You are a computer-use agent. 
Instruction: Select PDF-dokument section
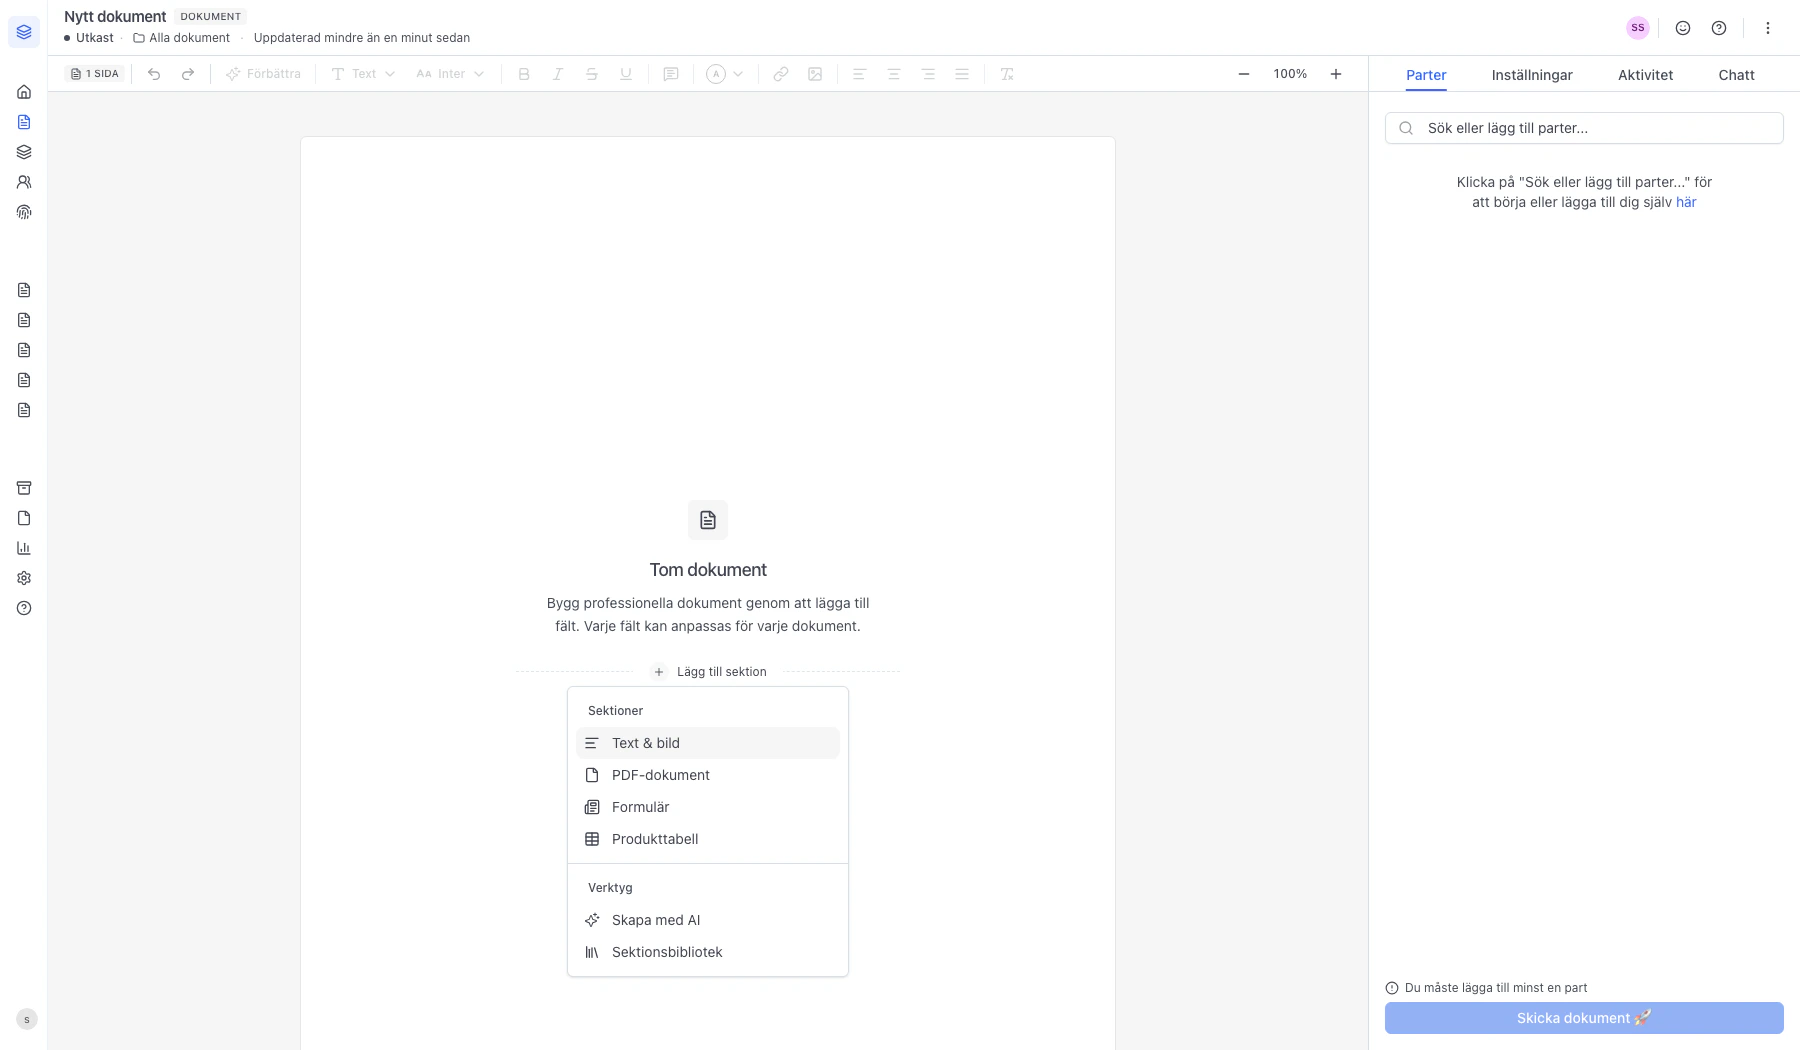pyautogui.click(x=708, y=775)
